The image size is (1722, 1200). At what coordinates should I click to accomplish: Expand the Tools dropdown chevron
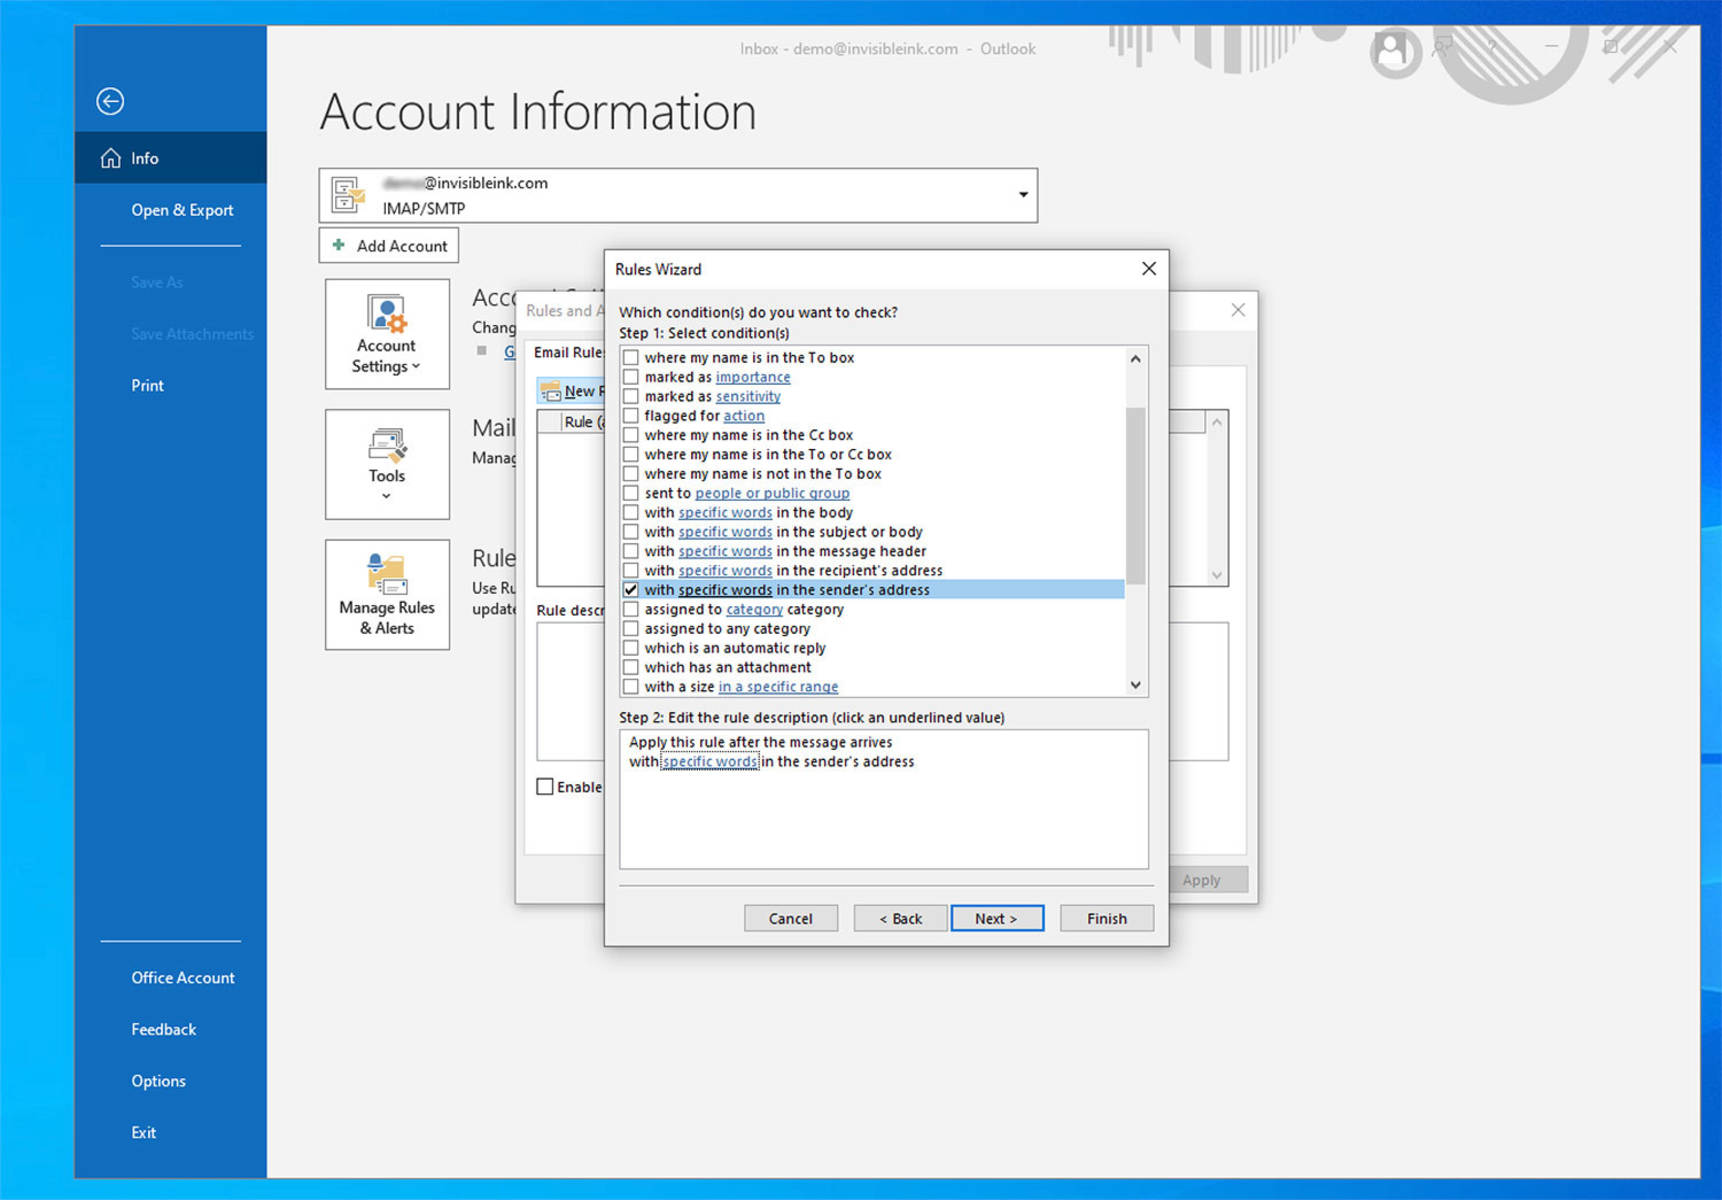click(387, 496)
